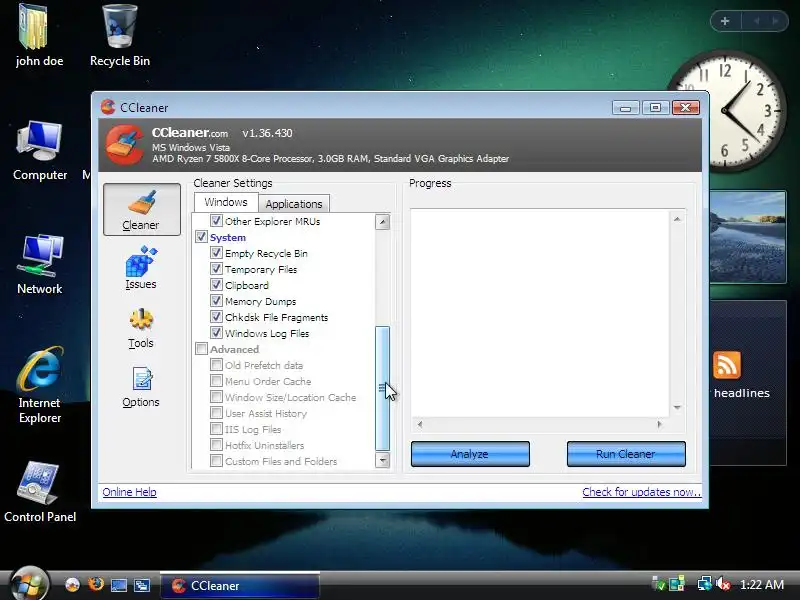The image size is (800, 600).
Task: Click Check for updates now link
Action: (641, 492)
